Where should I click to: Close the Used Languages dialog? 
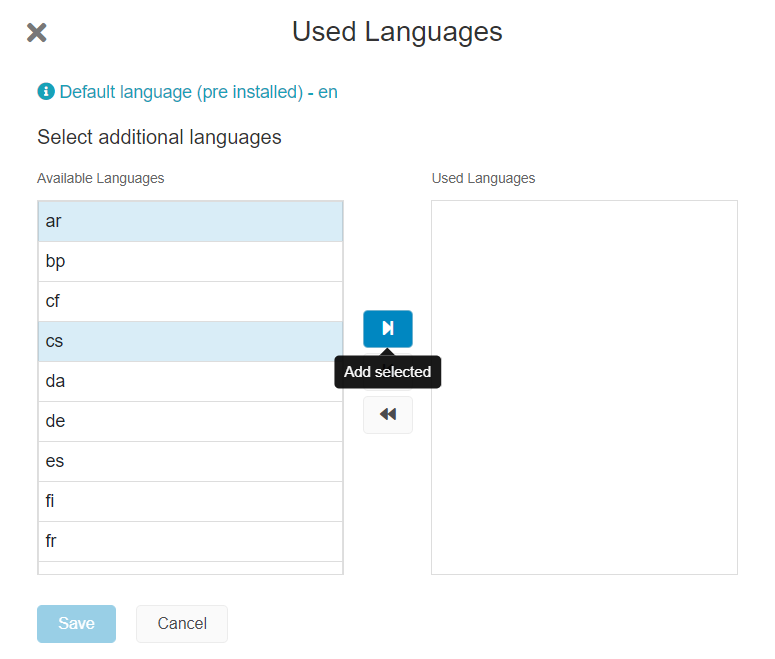click(37, 33)
